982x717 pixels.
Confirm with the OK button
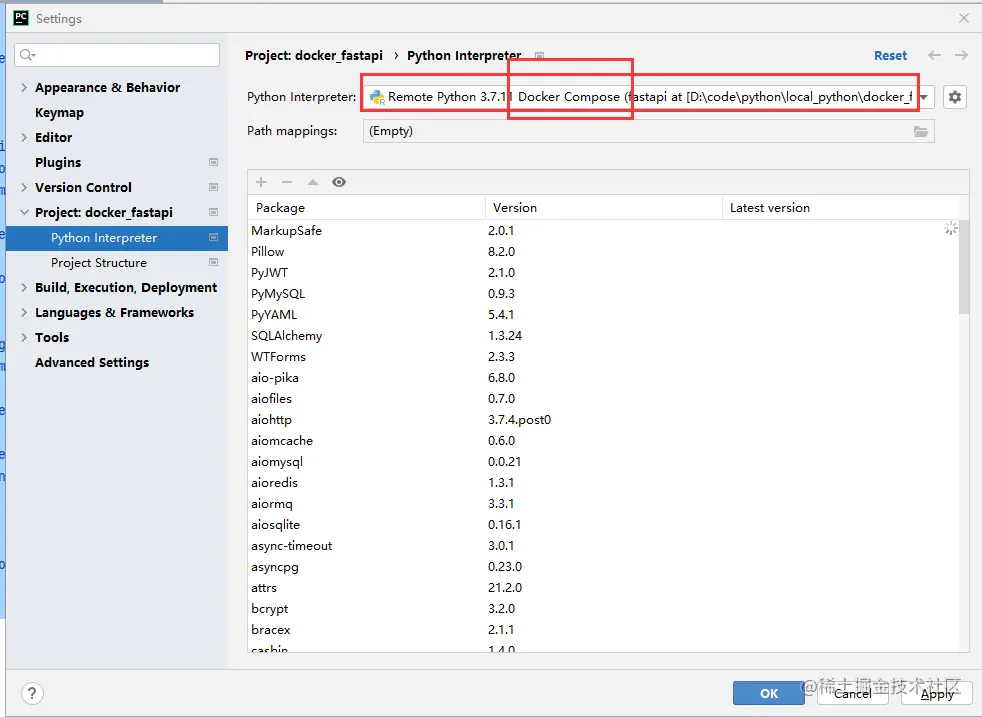click(768, 693)
